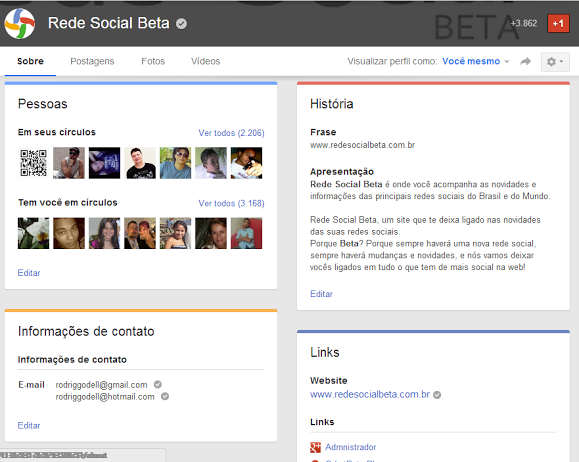This screenshot has height=462, width=579.
Task: Open the blonde woman close-up thumbnail
Action: point(210,233)
